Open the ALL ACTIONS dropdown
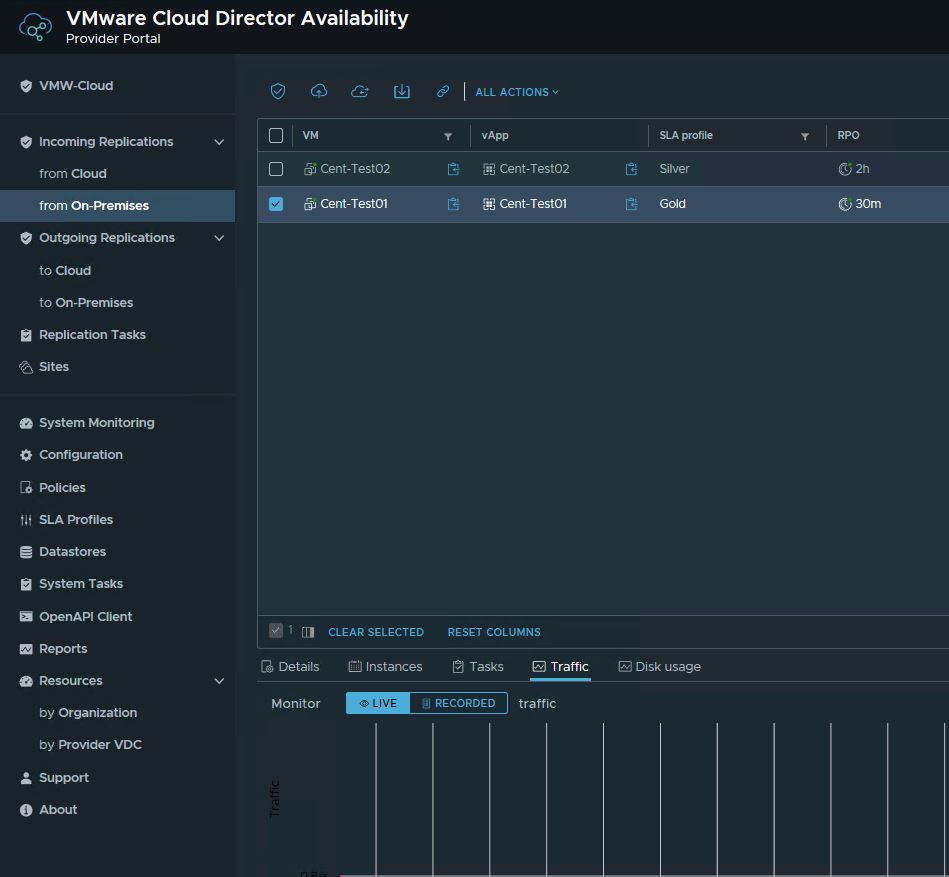The width and height of the screenshot is (949, 877). tap(516, 92)
